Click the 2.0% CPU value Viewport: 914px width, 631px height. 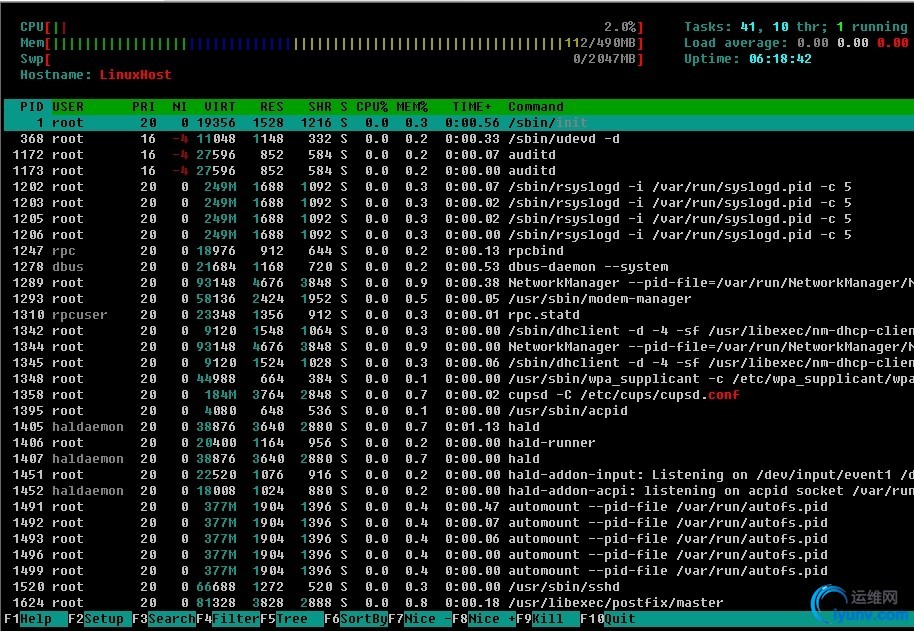(620, 27)
